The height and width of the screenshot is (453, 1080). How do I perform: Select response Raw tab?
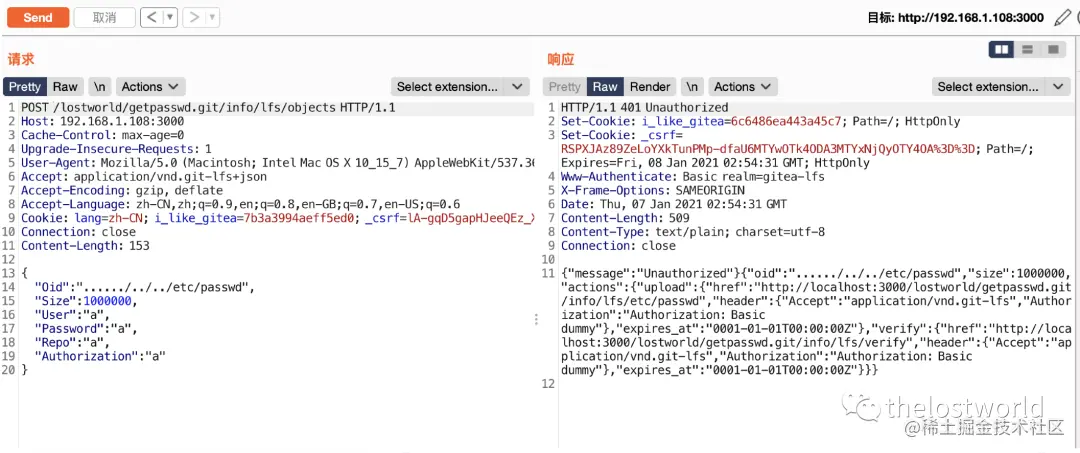click(x=605, y=87)
